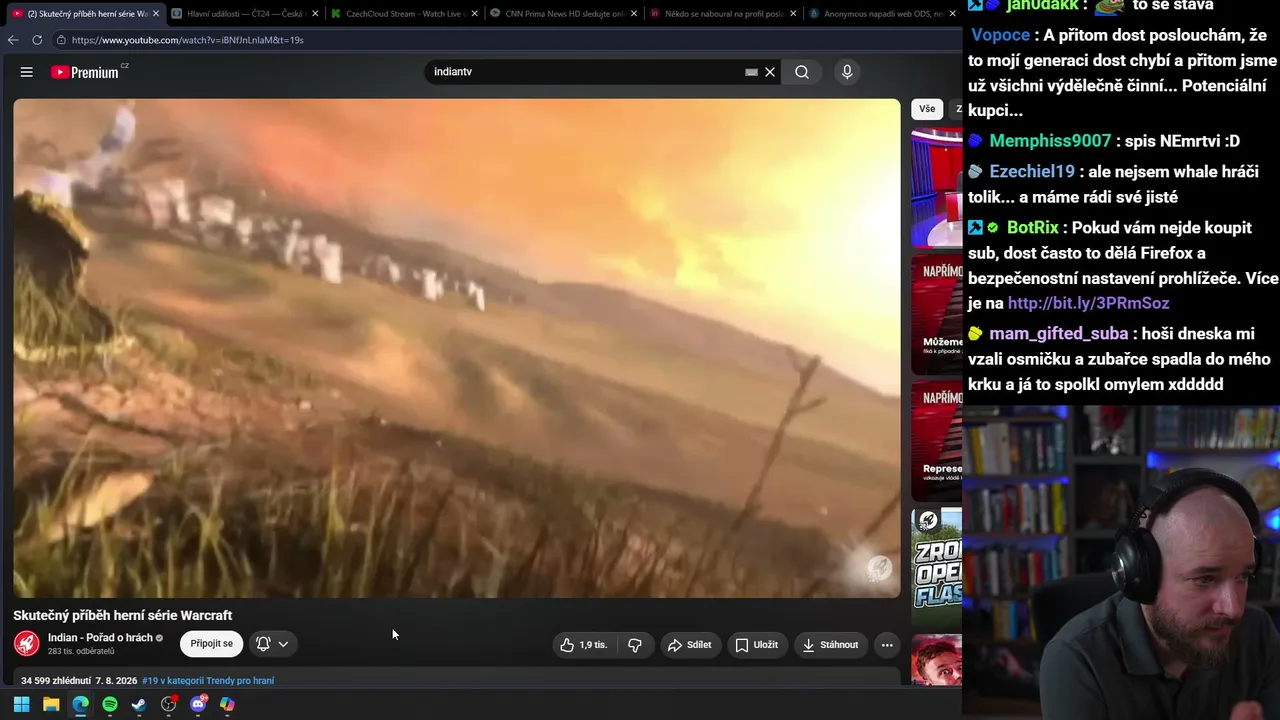Click the BotRix username in chat

coord(1032,228)
